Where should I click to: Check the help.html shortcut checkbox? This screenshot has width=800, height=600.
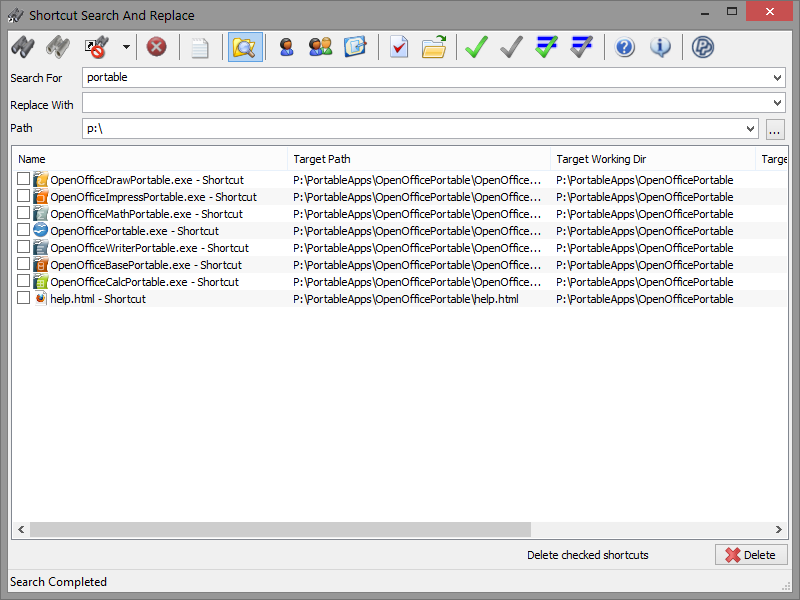pos(22,298)
